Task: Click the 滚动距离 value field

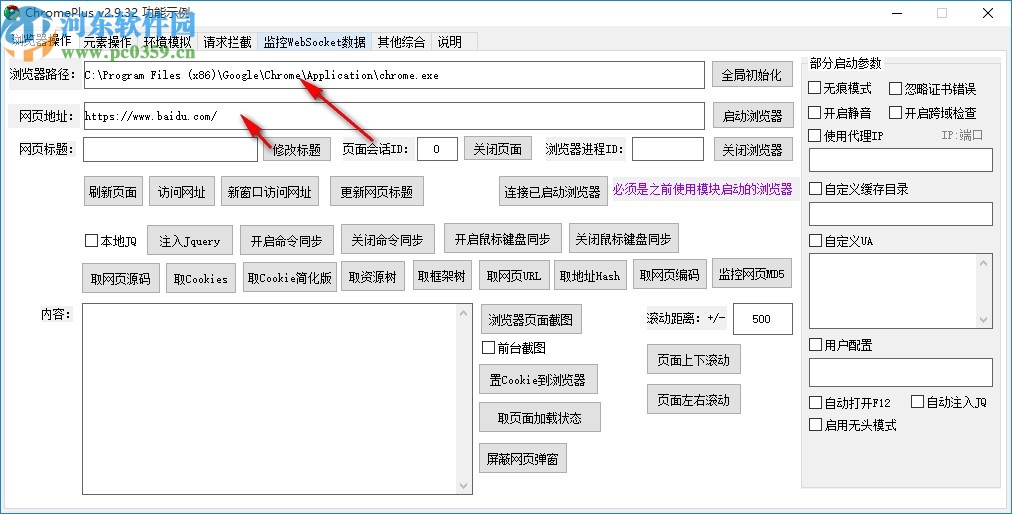Action: (762, 319)
